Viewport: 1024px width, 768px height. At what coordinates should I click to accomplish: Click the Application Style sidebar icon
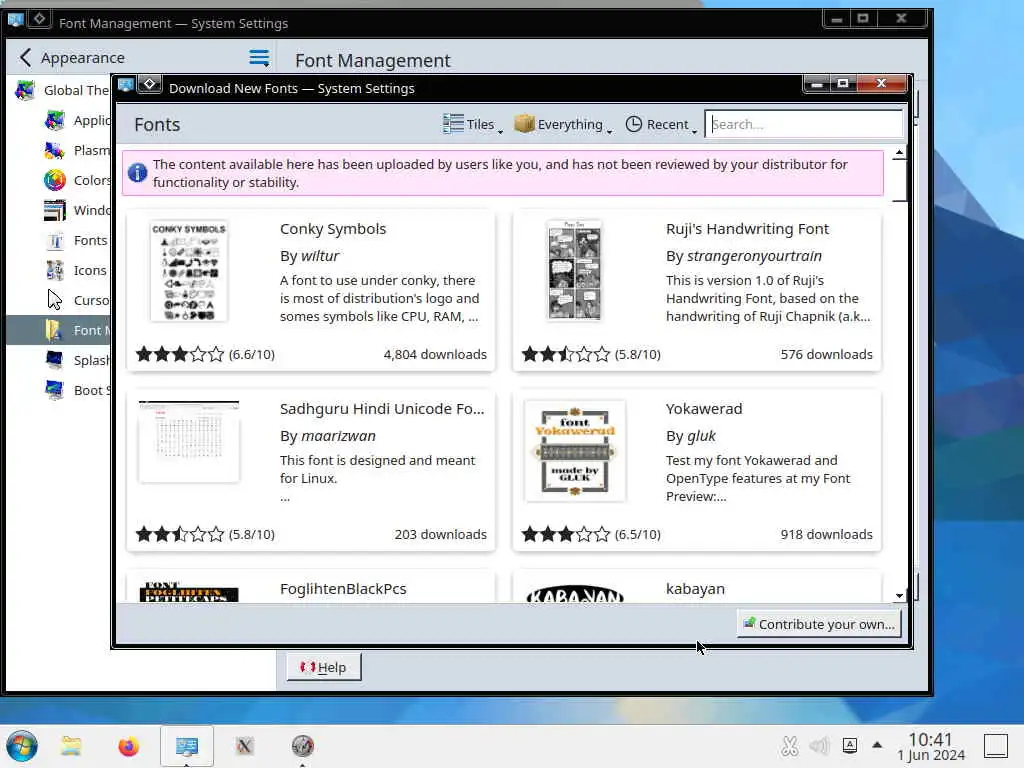point(55,120)
